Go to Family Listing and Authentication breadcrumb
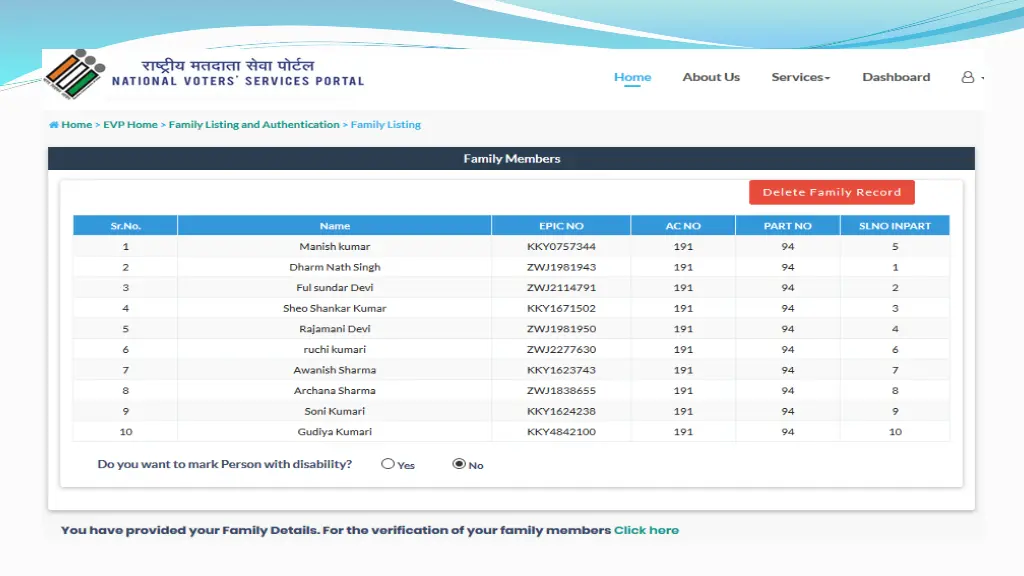The width and height of the screenshot is (1024, 576). pyautogui.click(x=254, y=125)
